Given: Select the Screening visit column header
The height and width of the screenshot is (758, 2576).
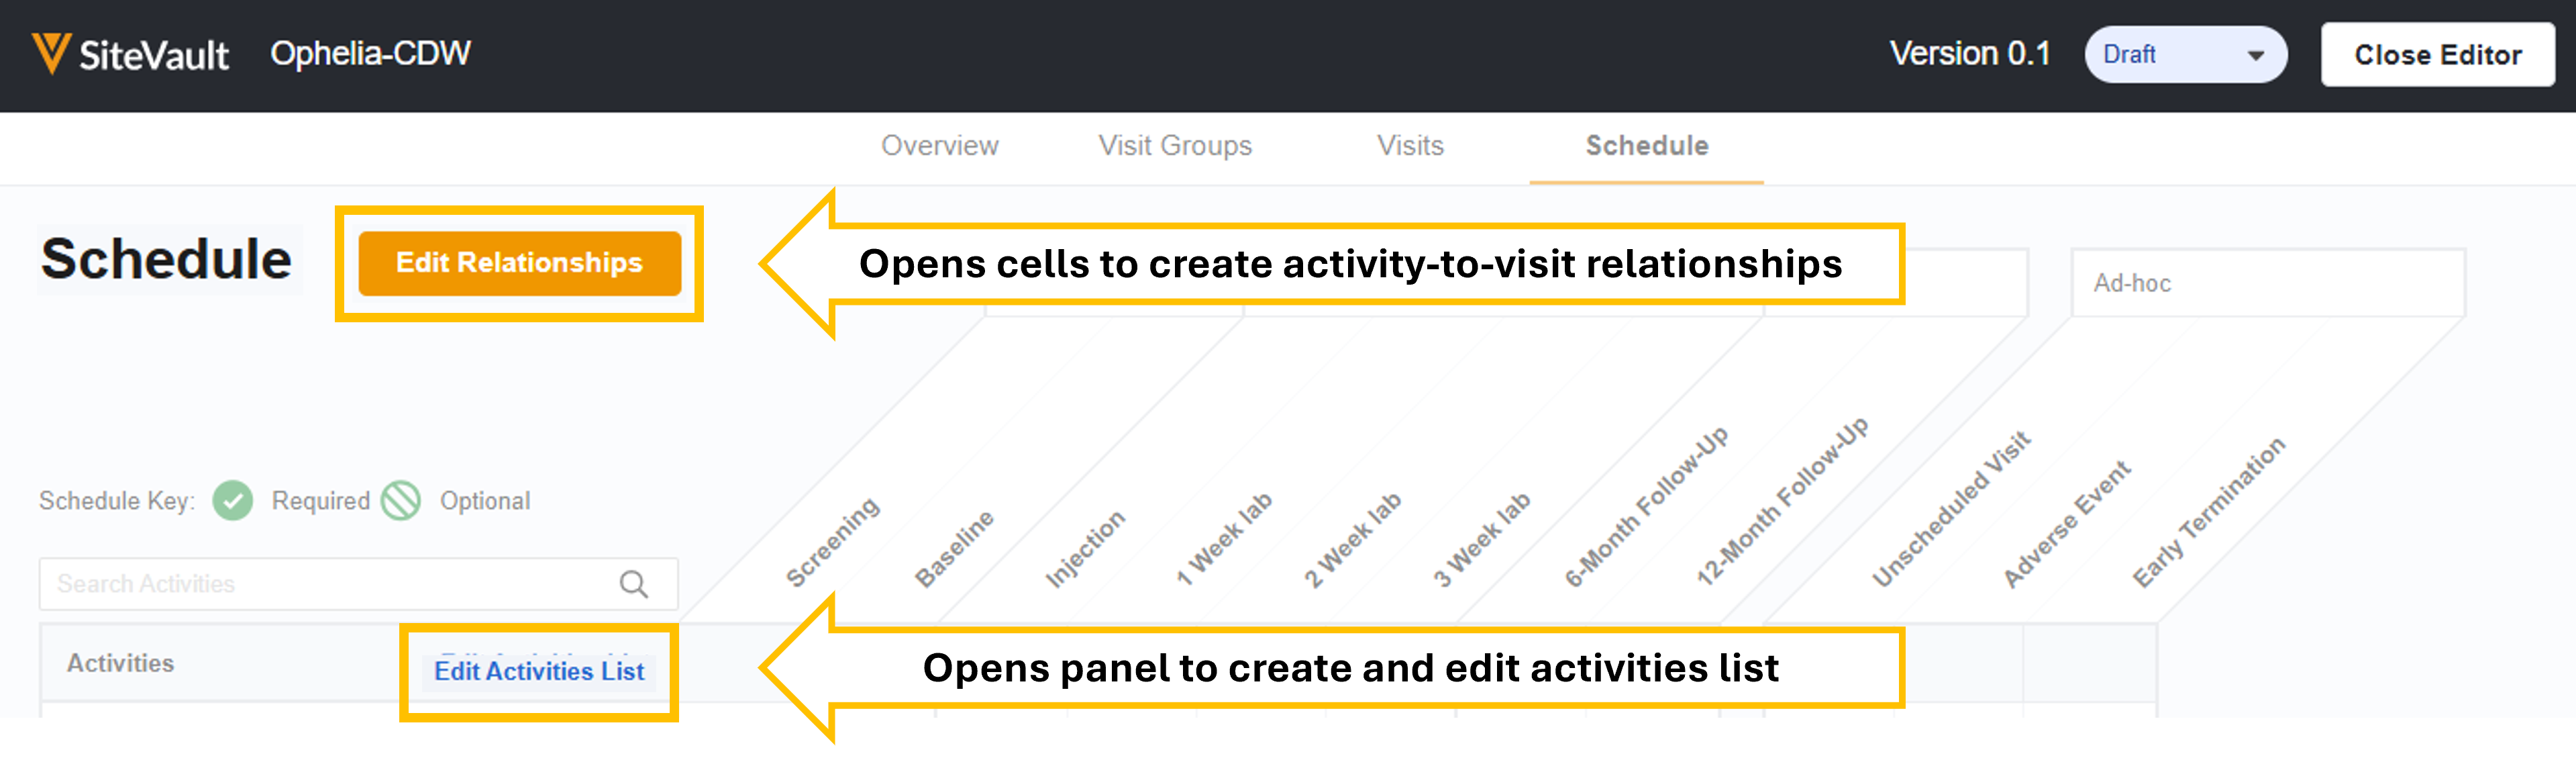Looking at the screenshot, I should pos(833,541).
